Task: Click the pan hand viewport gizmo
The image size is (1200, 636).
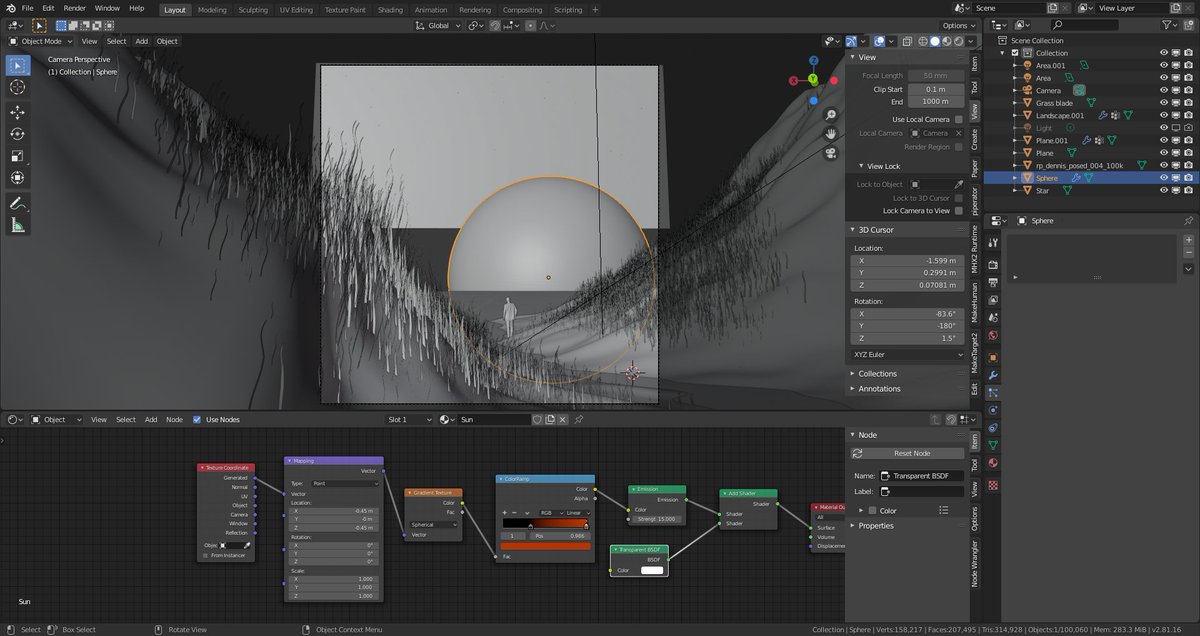Action: point(830,134)
